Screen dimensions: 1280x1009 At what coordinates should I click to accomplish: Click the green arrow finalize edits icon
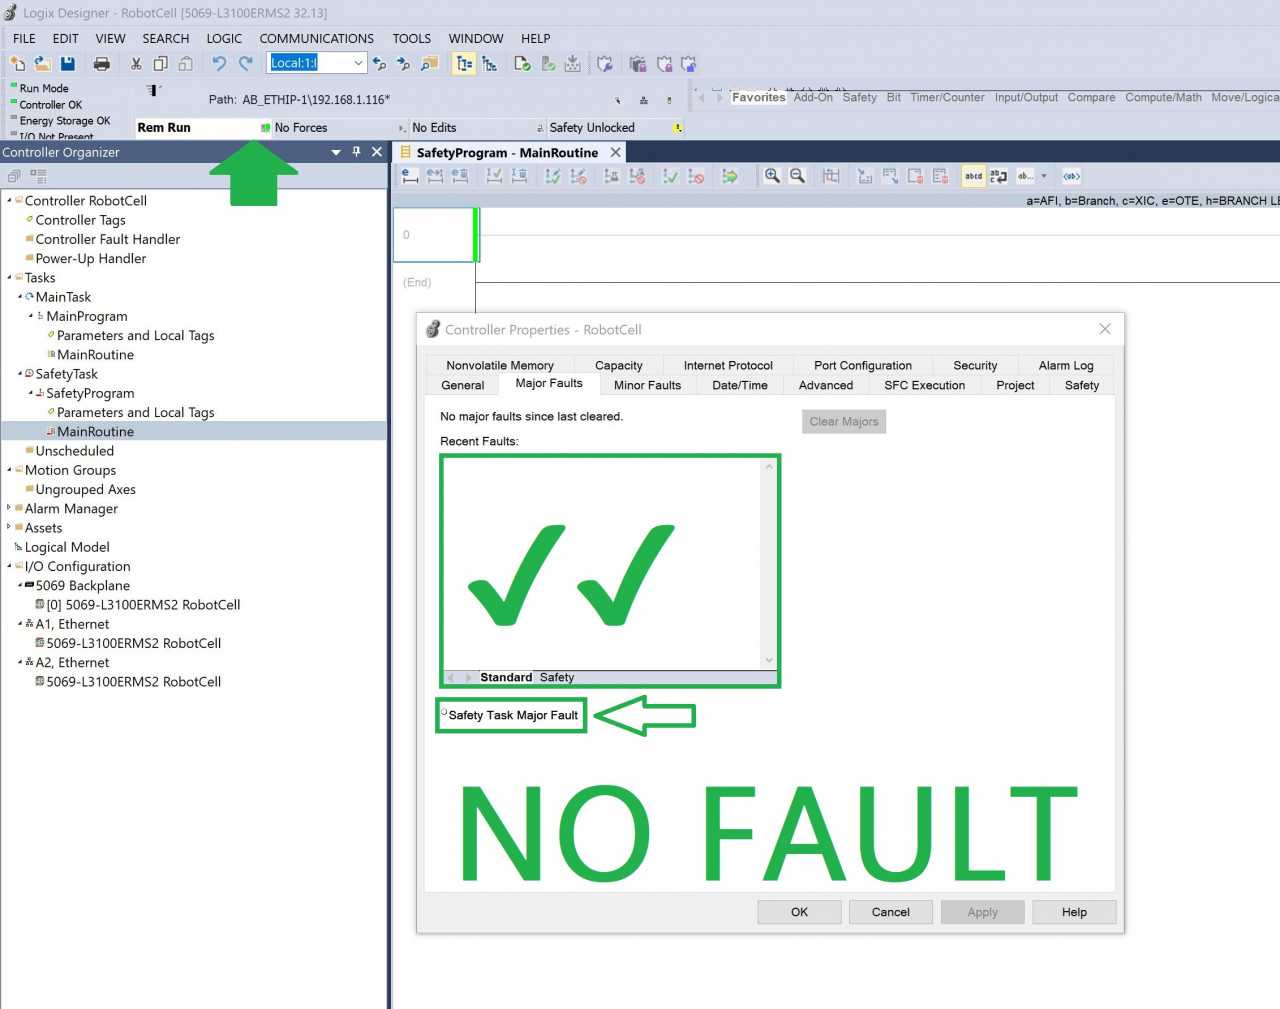pyautogui.click(x=730, y=176)
